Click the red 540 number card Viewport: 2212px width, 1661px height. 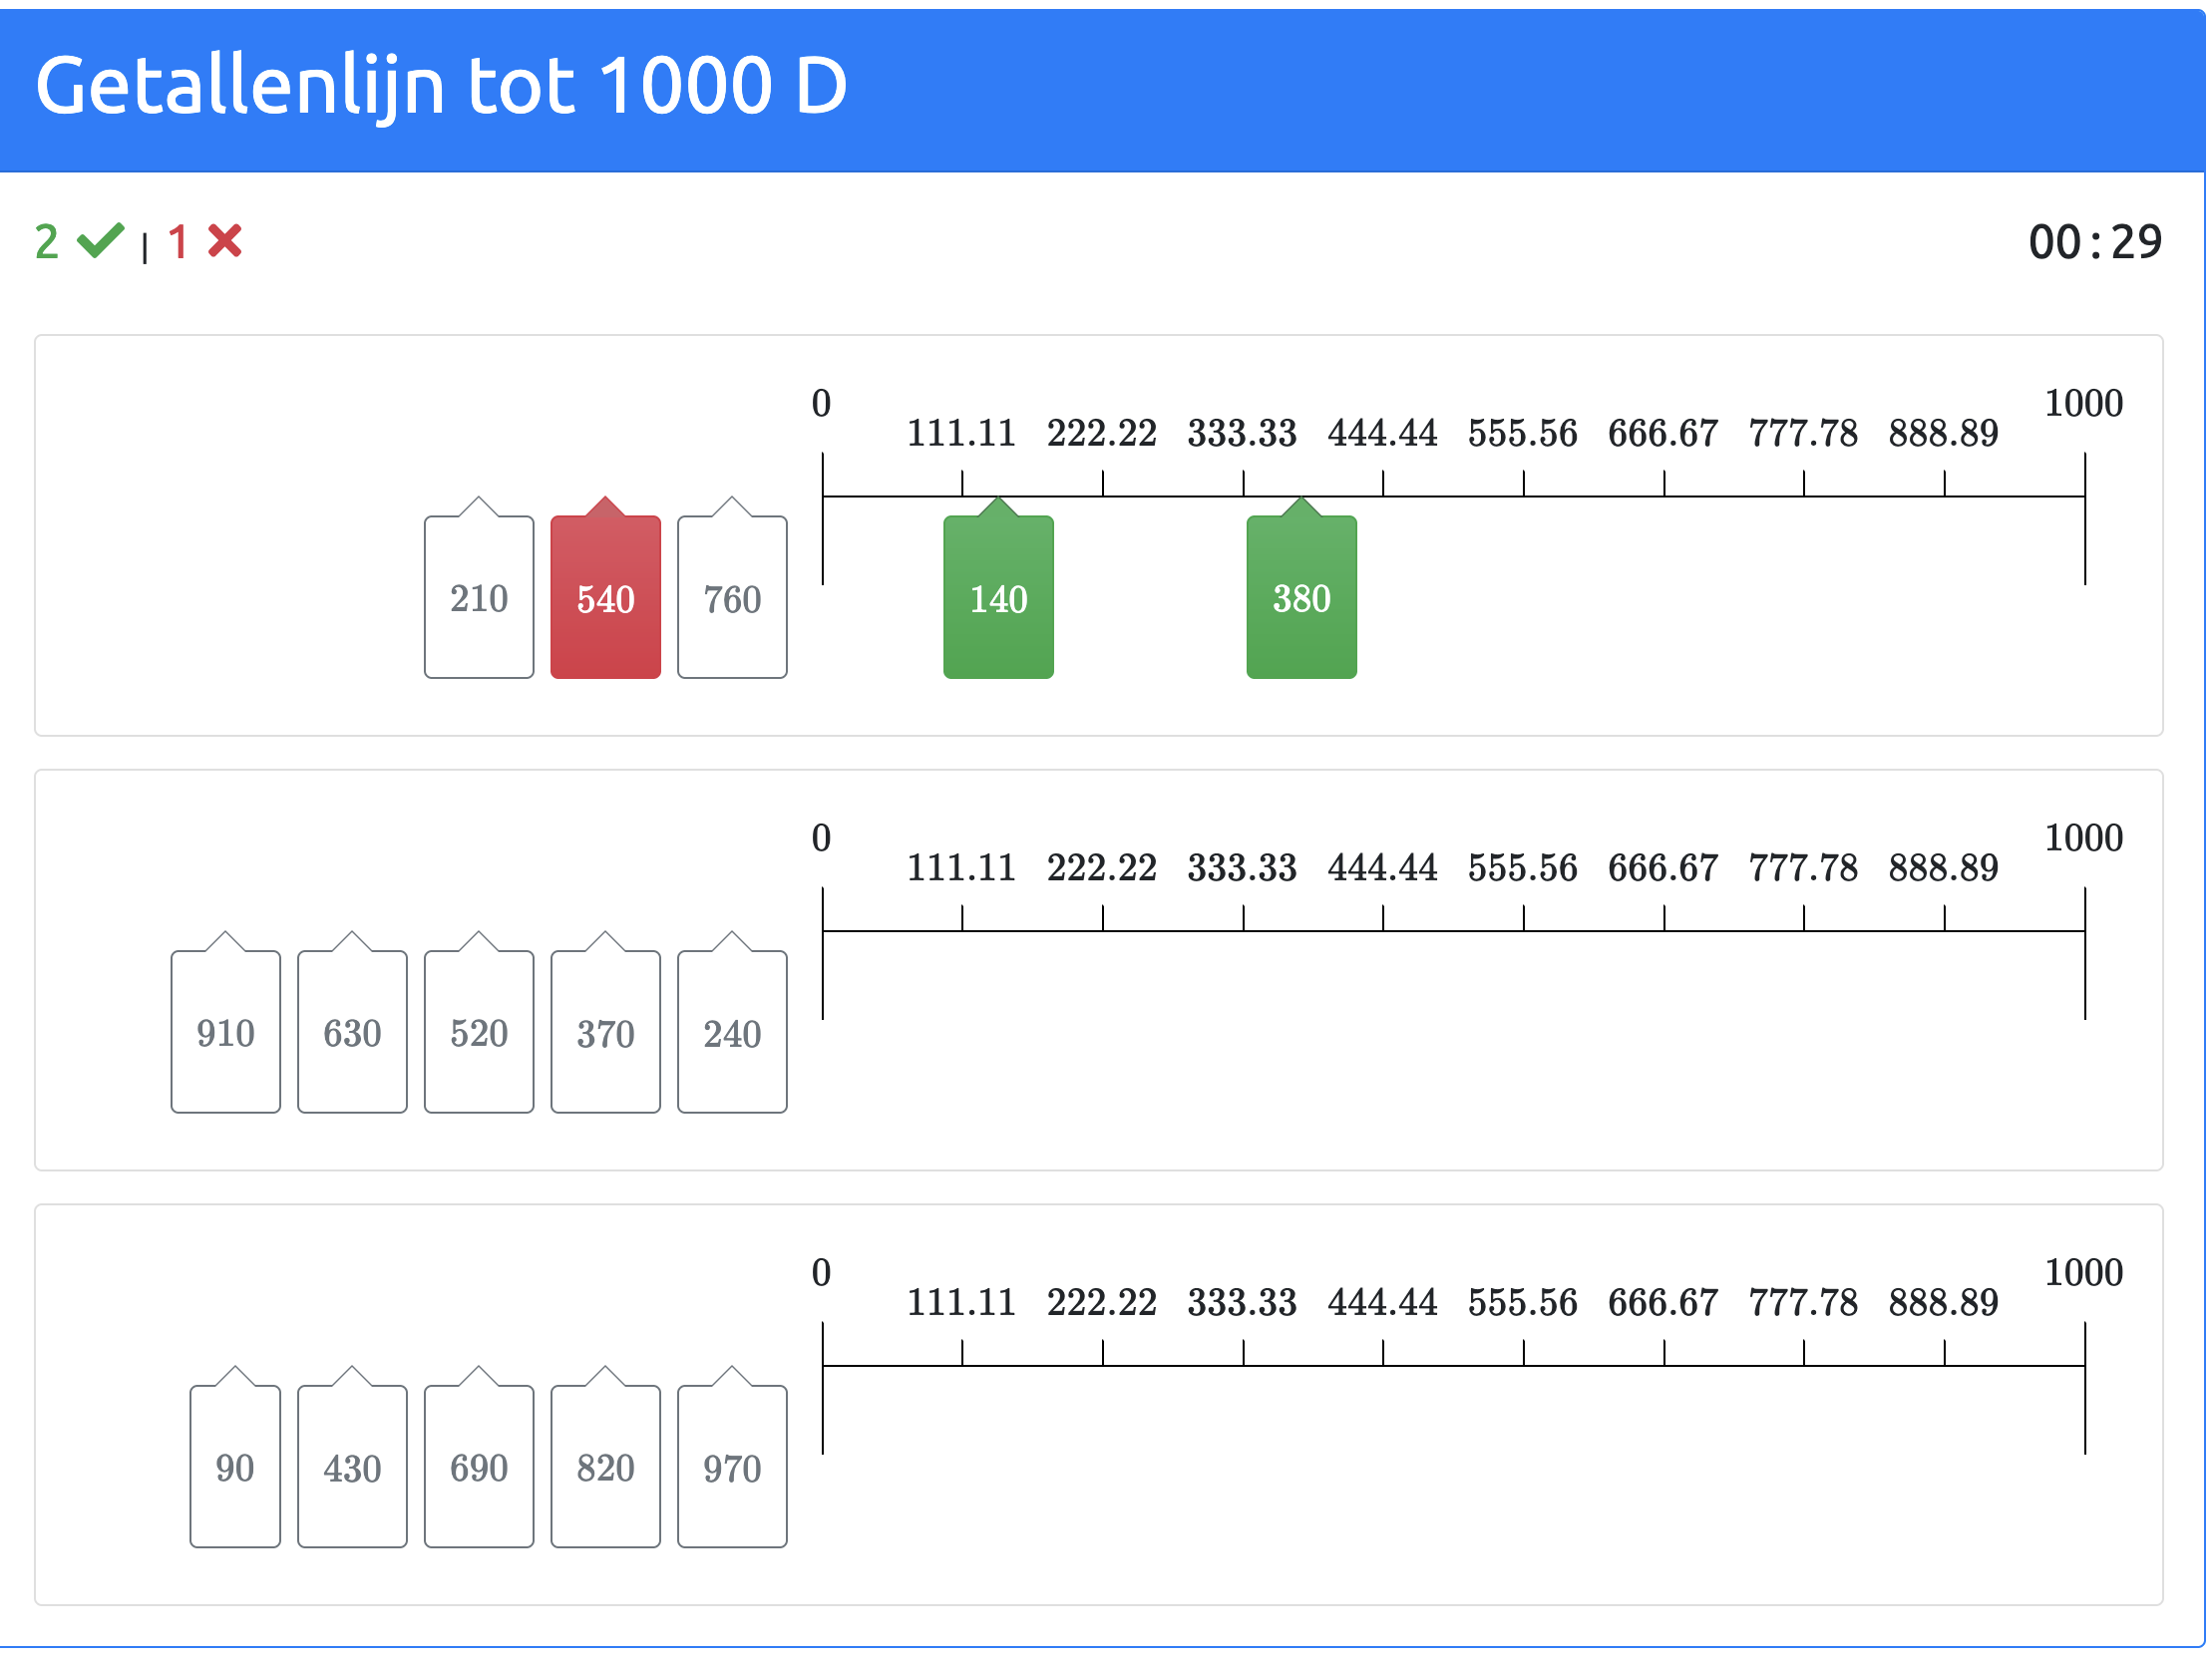click(x=606, y=598)
